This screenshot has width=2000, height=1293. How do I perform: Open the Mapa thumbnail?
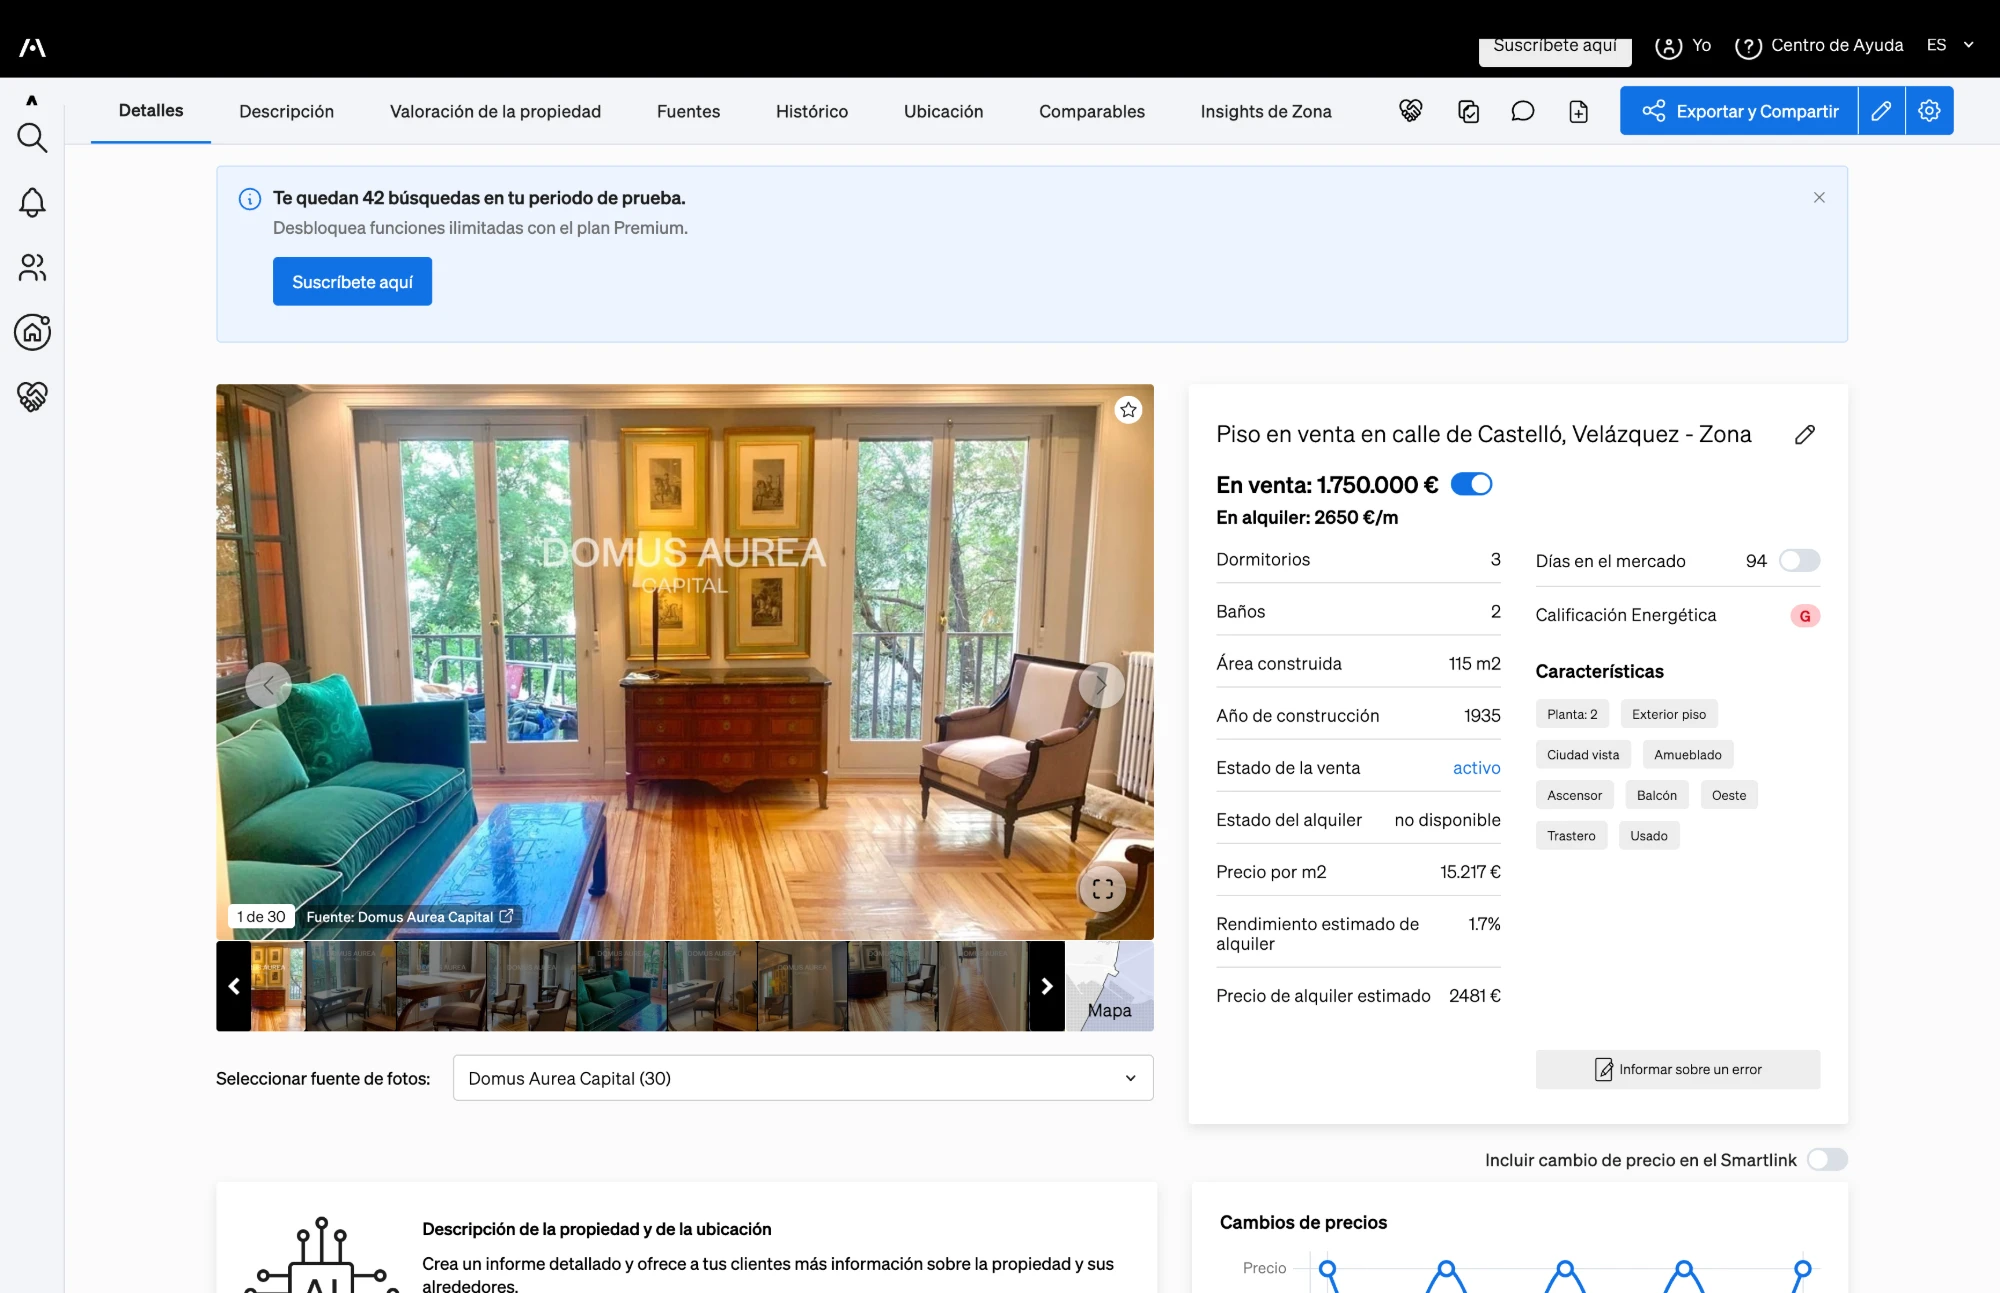tap(1110, 986)
